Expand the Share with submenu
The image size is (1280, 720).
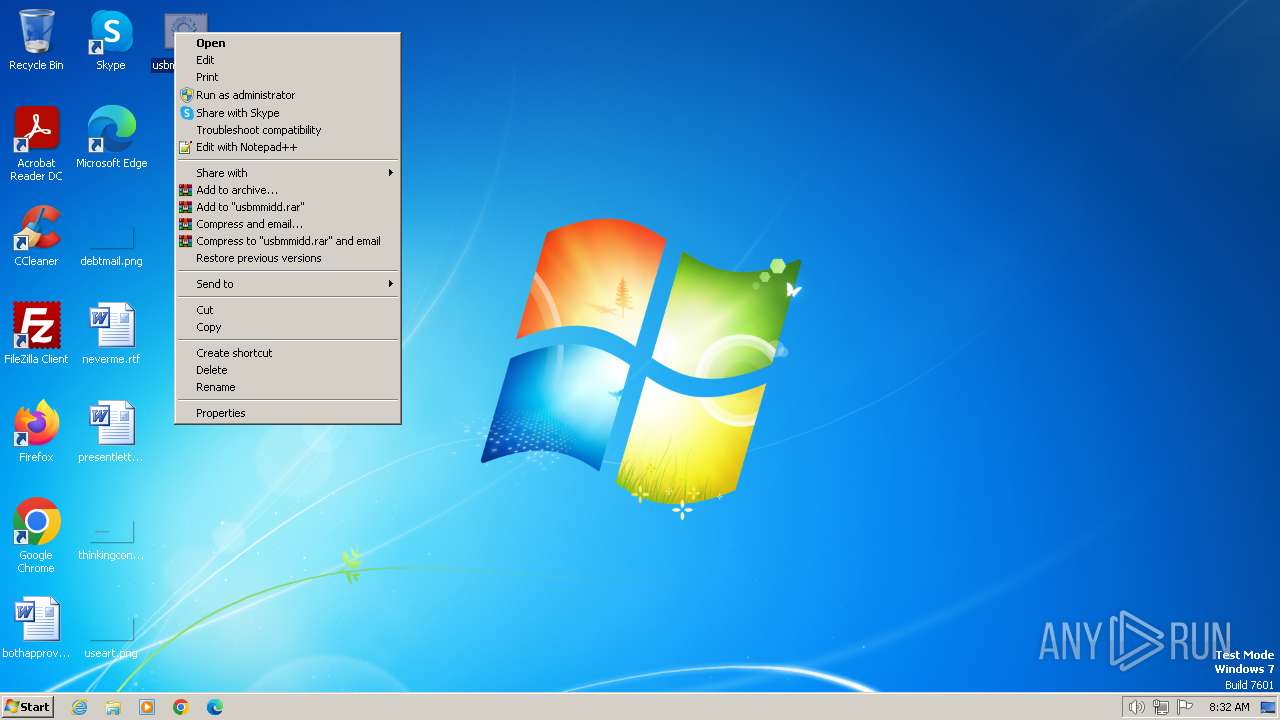(x=288, y=173)
